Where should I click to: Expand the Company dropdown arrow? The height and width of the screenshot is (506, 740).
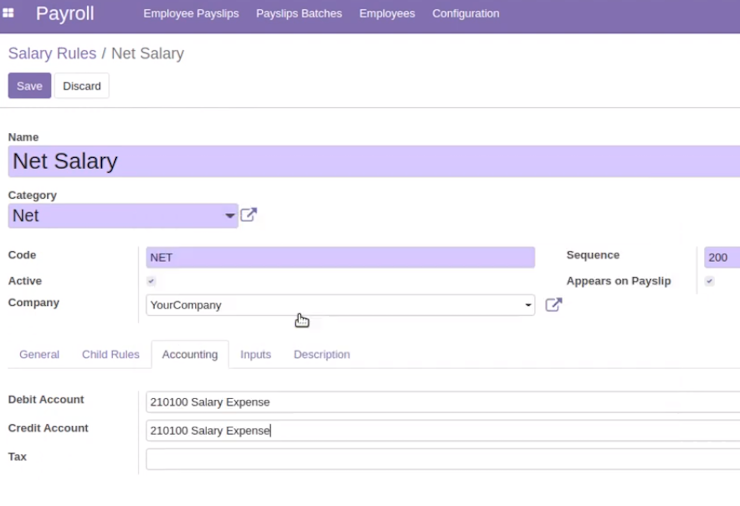click(x=528, y=305)
